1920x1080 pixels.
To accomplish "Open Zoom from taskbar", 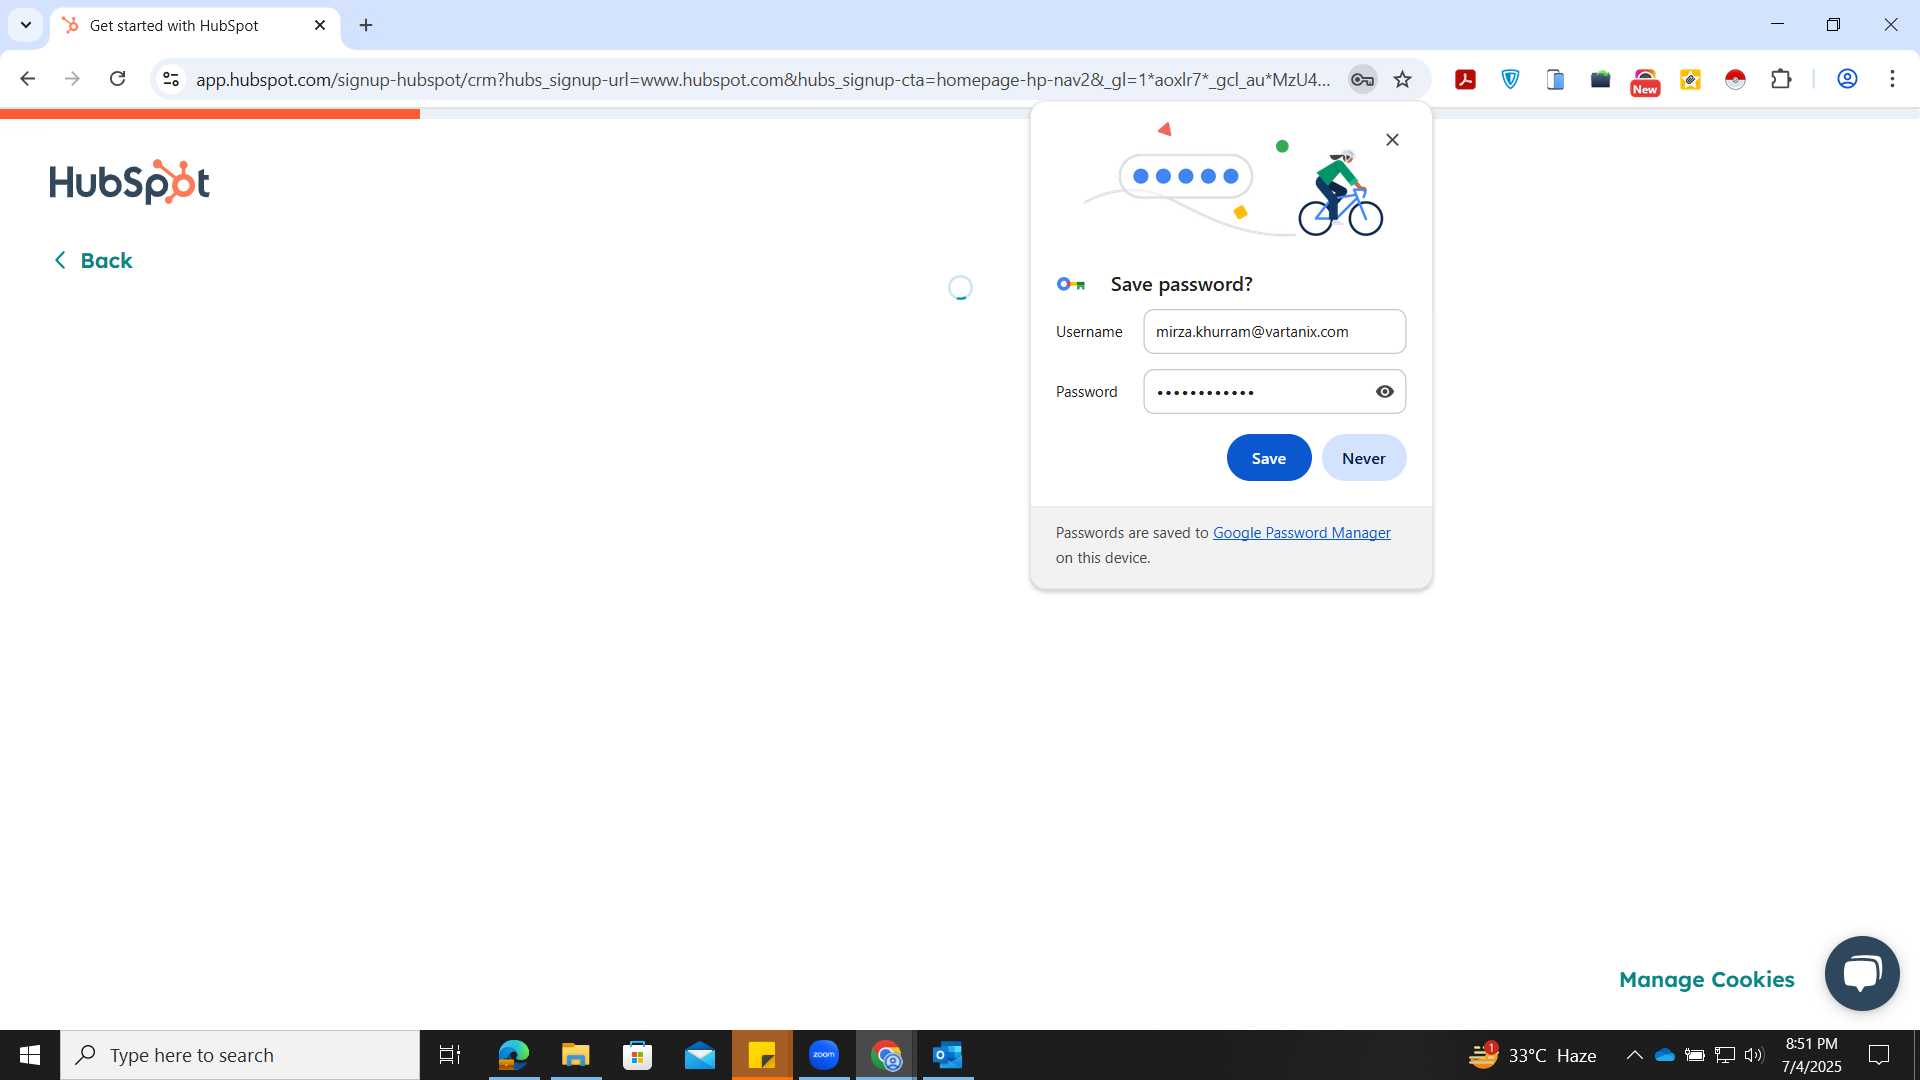I will coord(824,1055).
